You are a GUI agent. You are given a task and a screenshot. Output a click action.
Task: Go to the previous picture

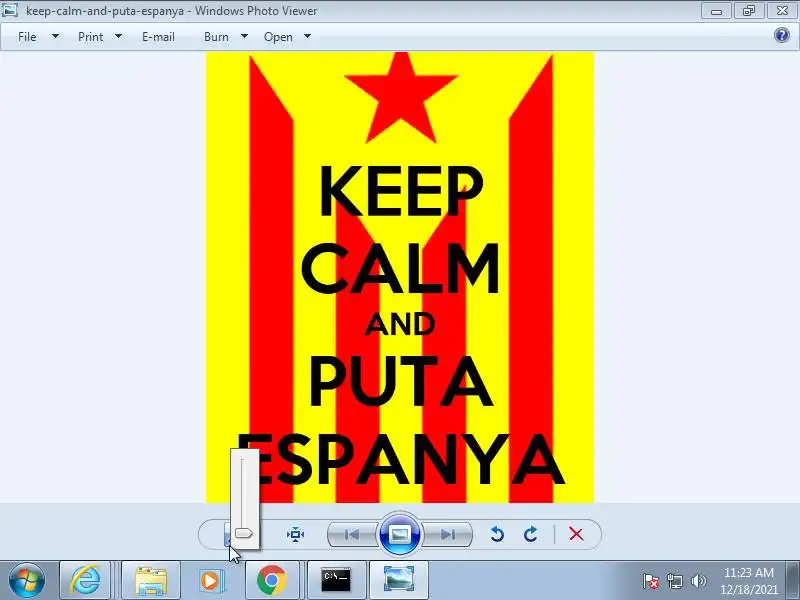352,534
